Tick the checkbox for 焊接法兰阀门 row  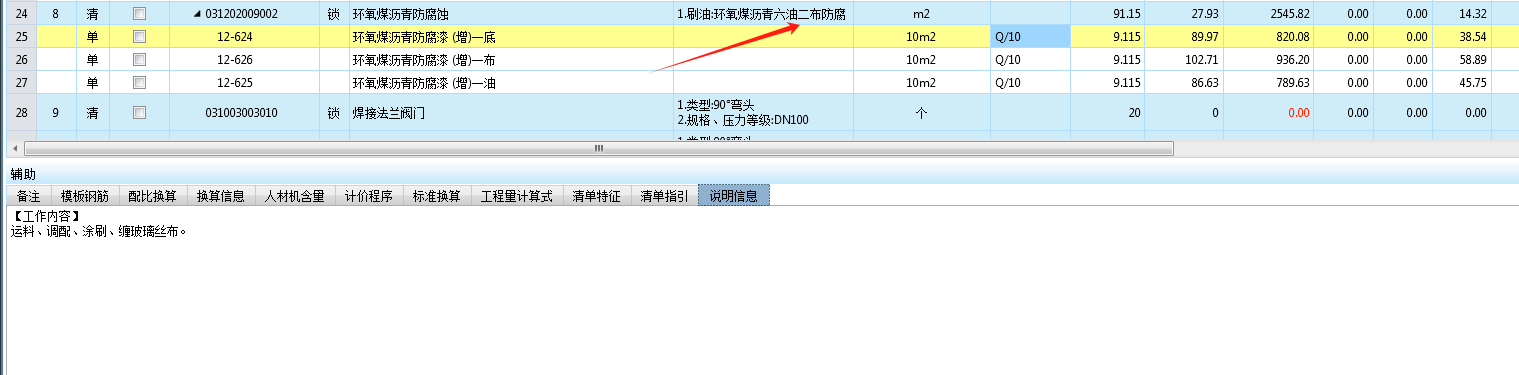pyautogui.click(x=139, y=112)
